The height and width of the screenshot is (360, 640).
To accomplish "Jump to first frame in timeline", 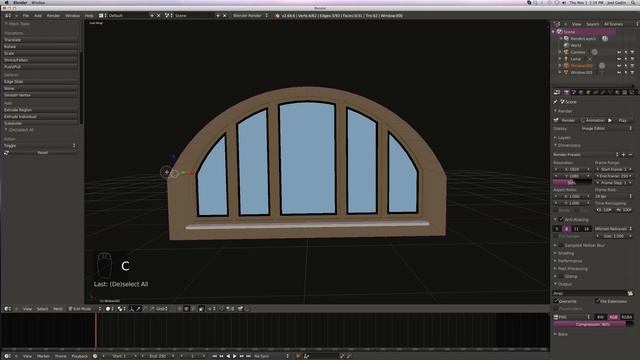I will (x=214, y=356).
